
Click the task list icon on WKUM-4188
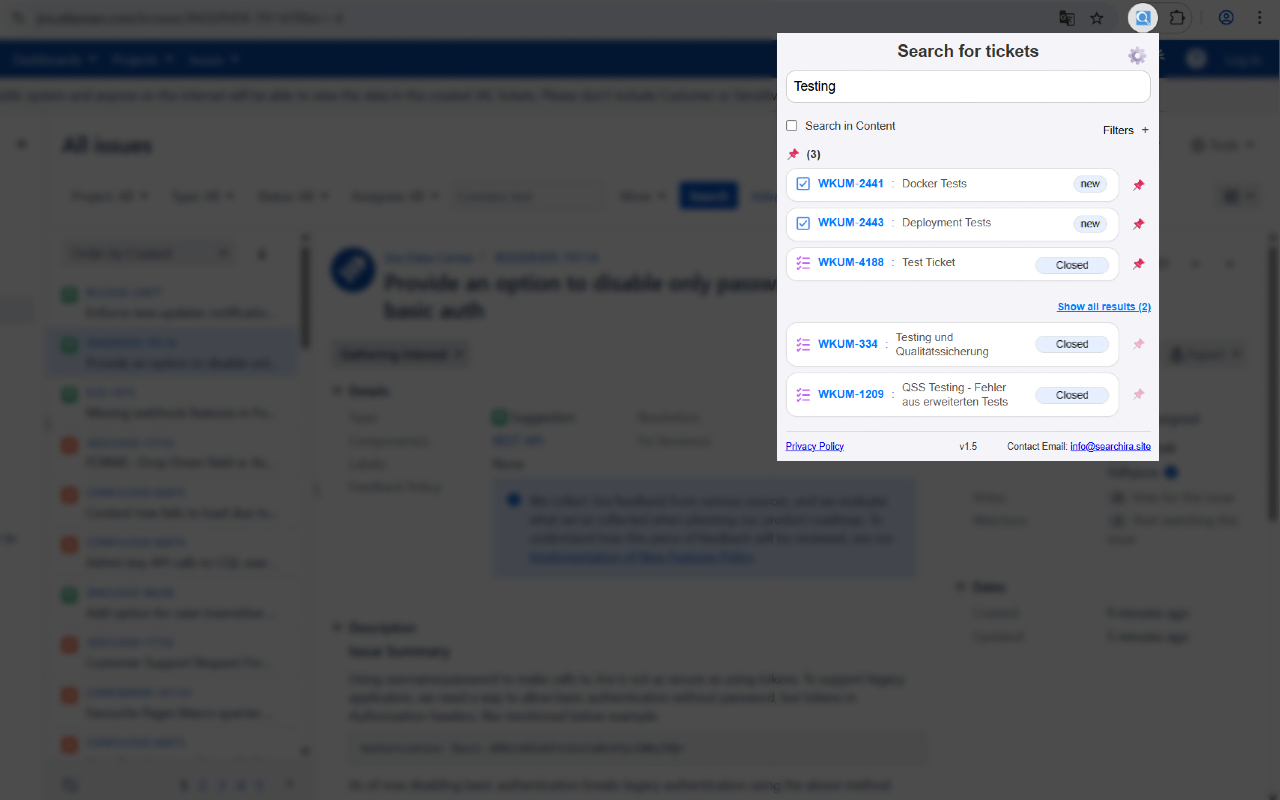[803, 262]
